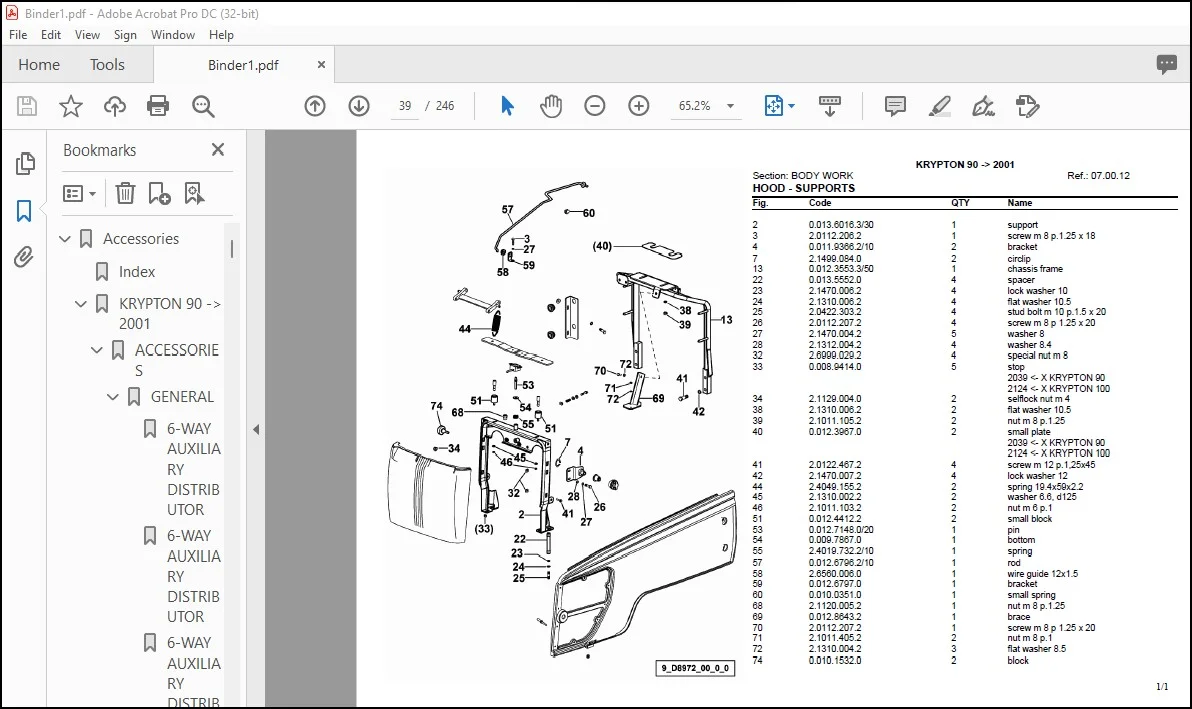Open the File menu
The width and height of the screenshot is (1192, 709).
coord(18,35)
